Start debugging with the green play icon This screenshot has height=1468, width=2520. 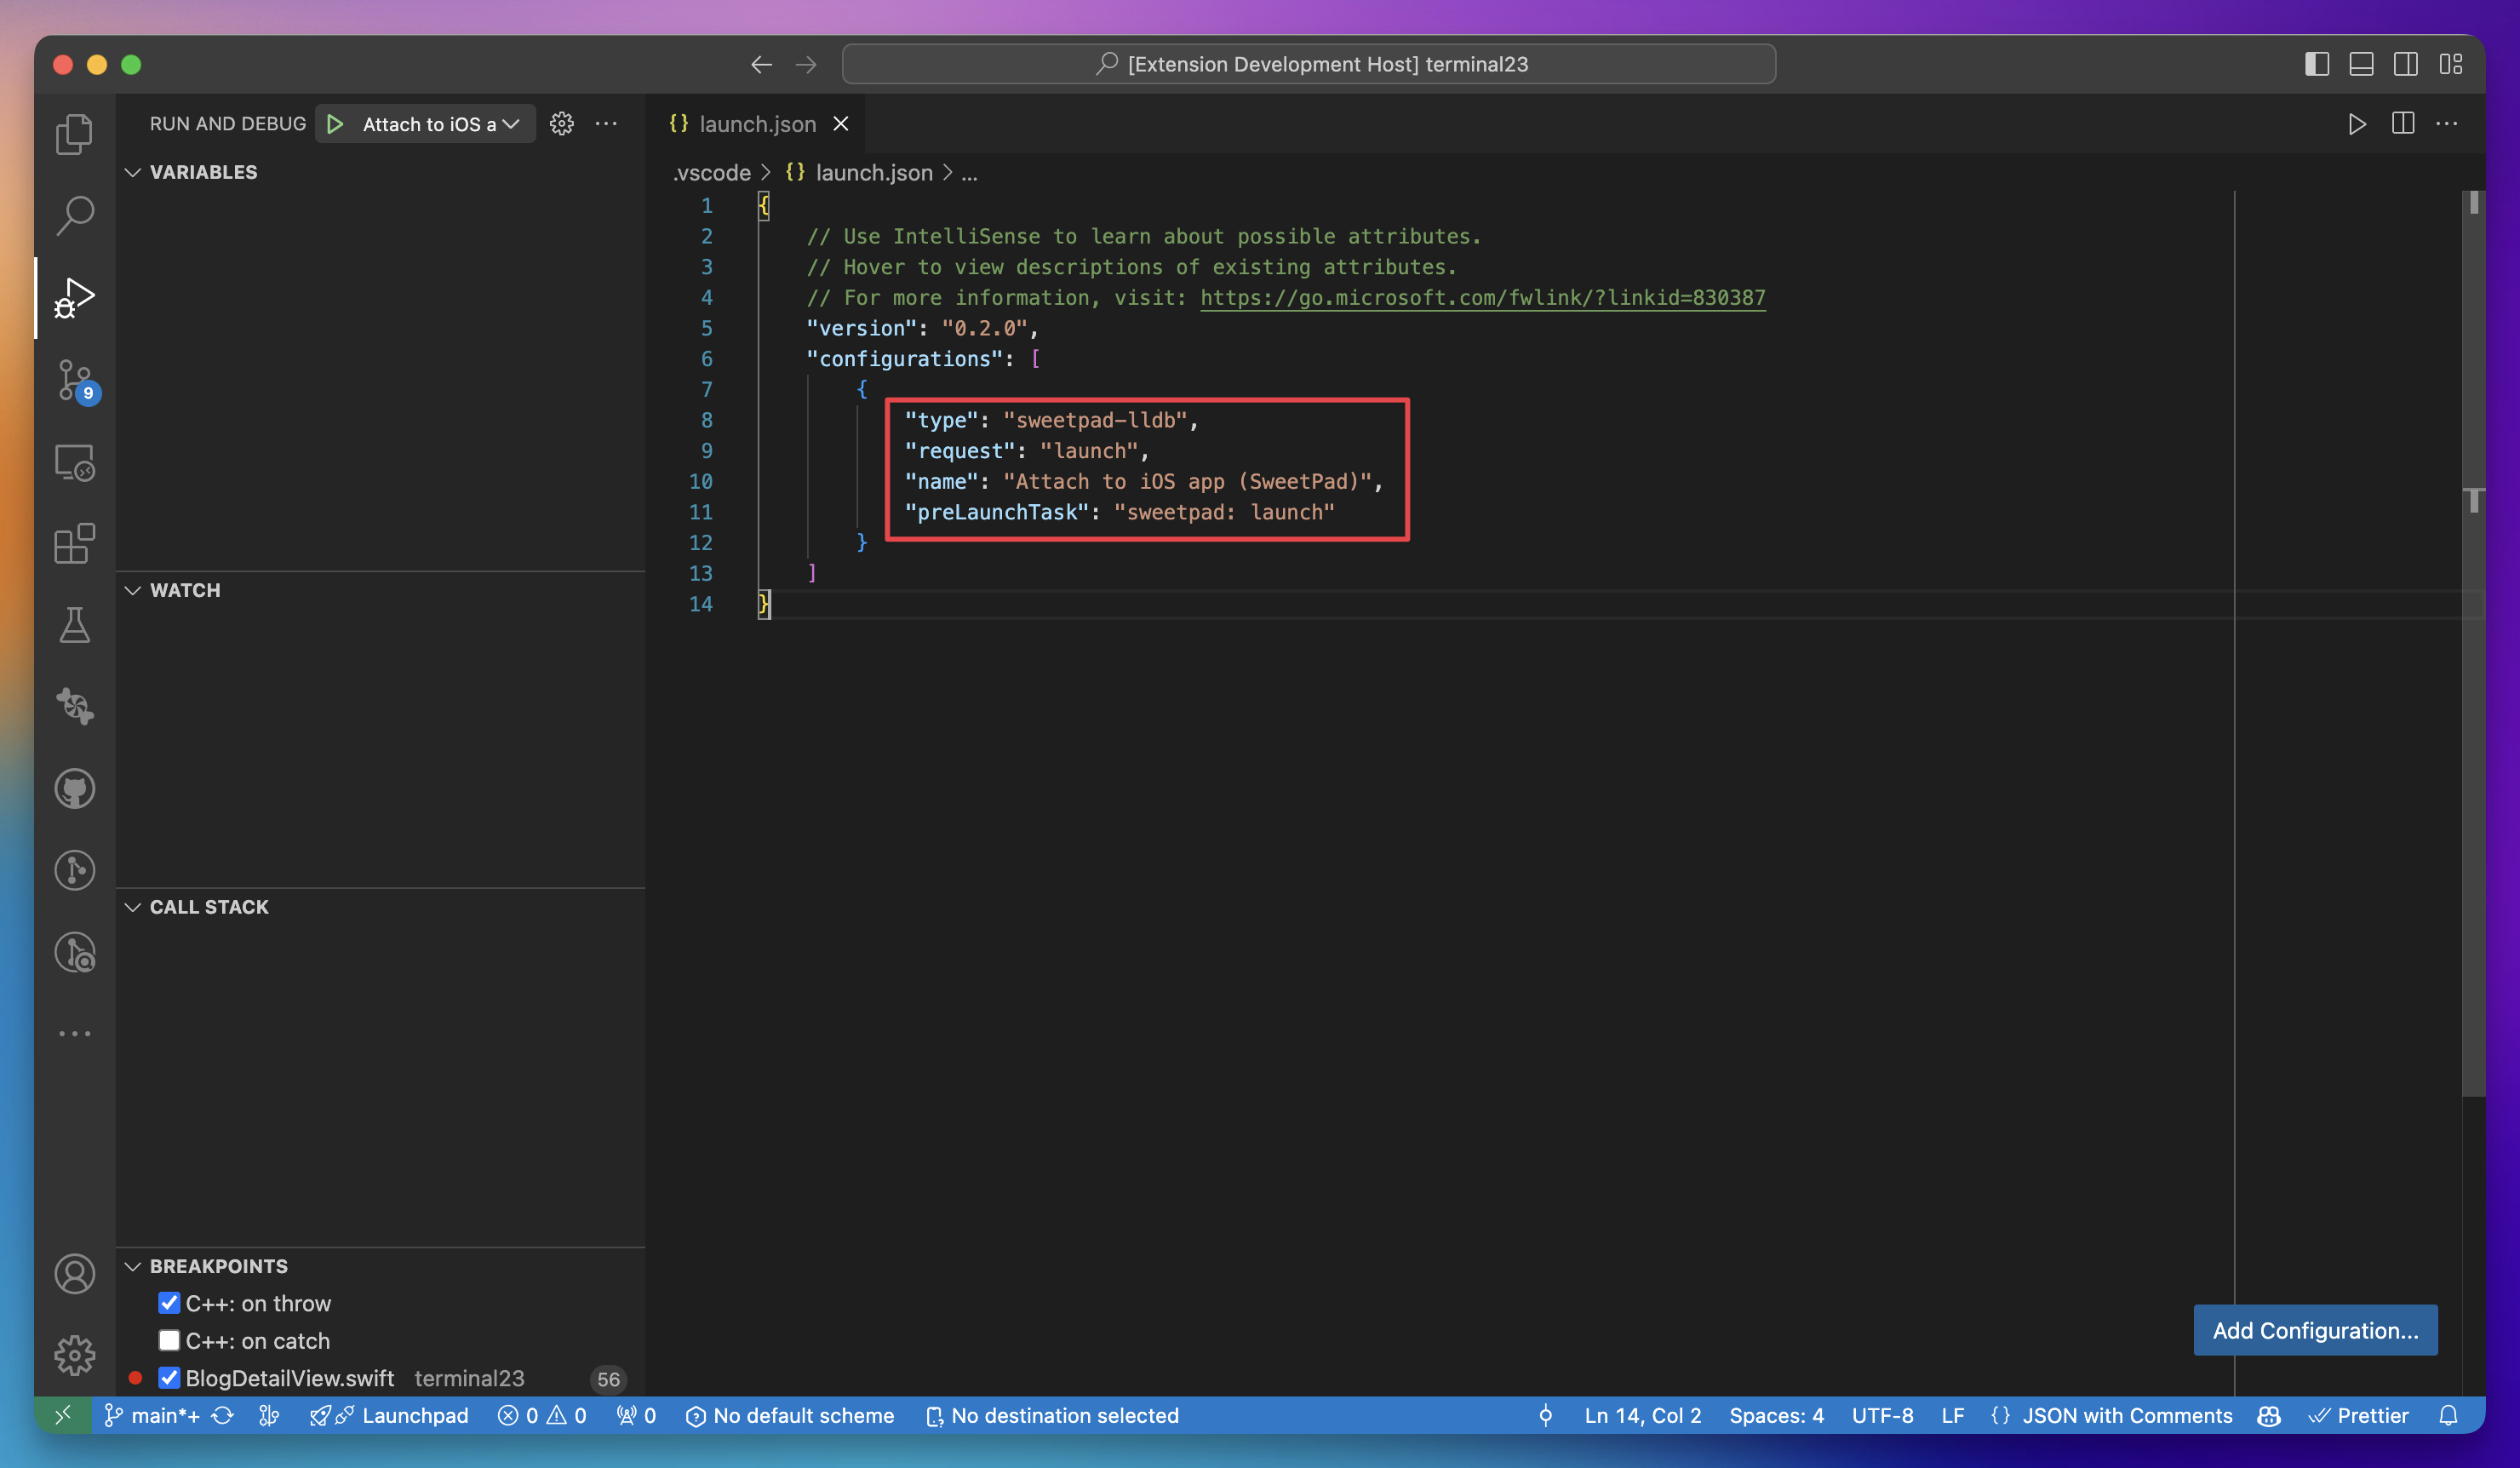(336, 123)
